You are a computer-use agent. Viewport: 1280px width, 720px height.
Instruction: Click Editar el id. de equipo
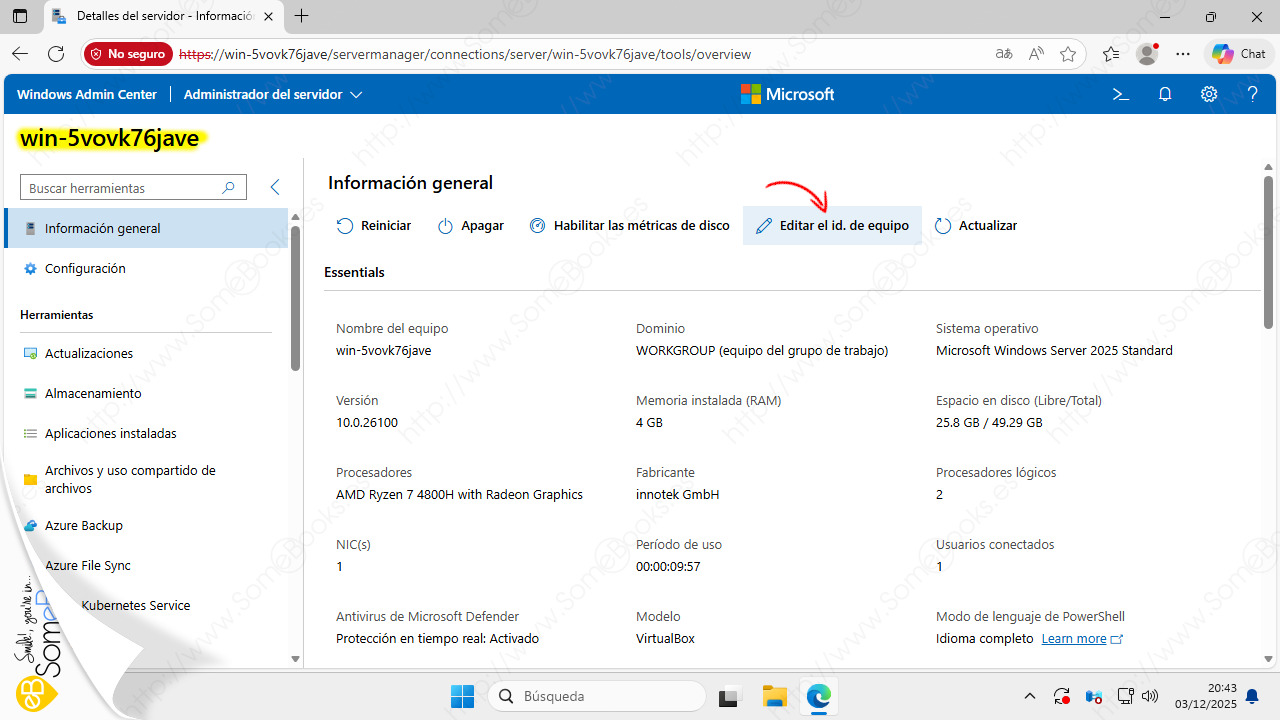(x=832, y=226)
